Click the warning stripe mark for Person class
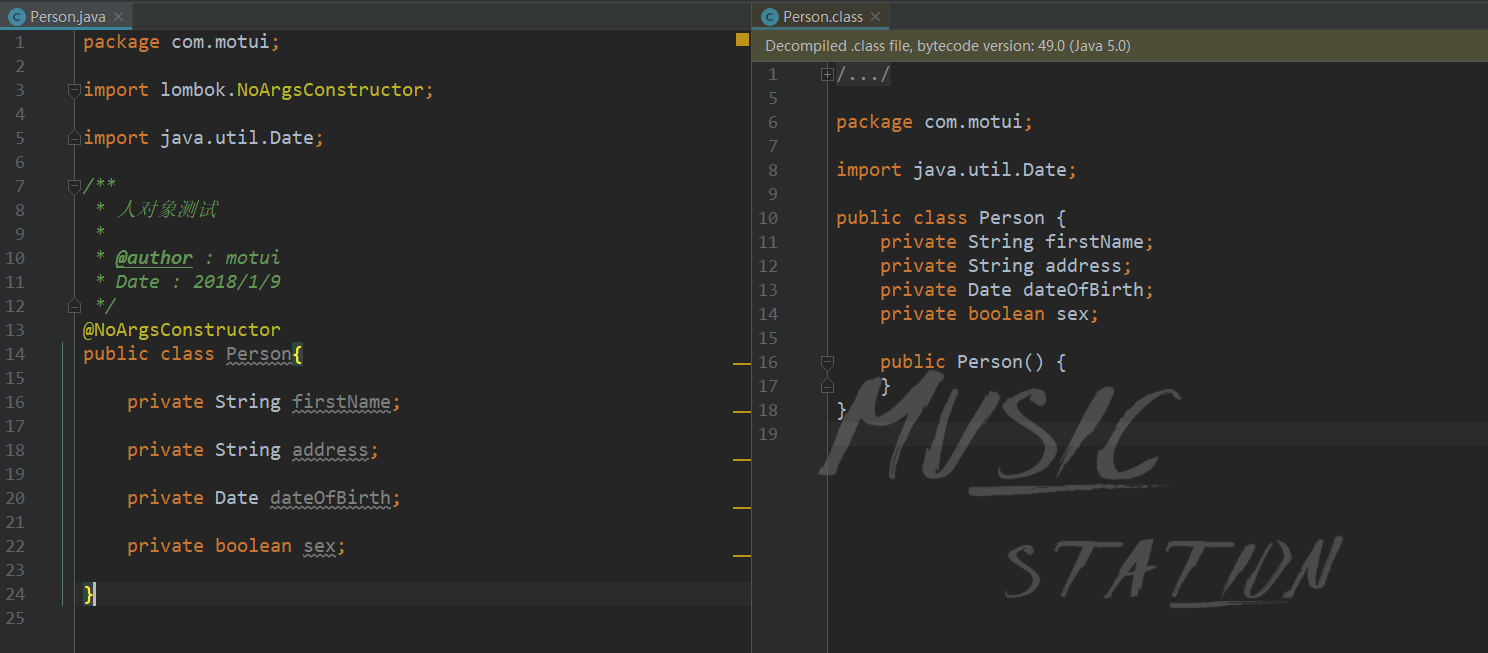The height and width of the screenshot is (653, 1488). tap(742, 365)
